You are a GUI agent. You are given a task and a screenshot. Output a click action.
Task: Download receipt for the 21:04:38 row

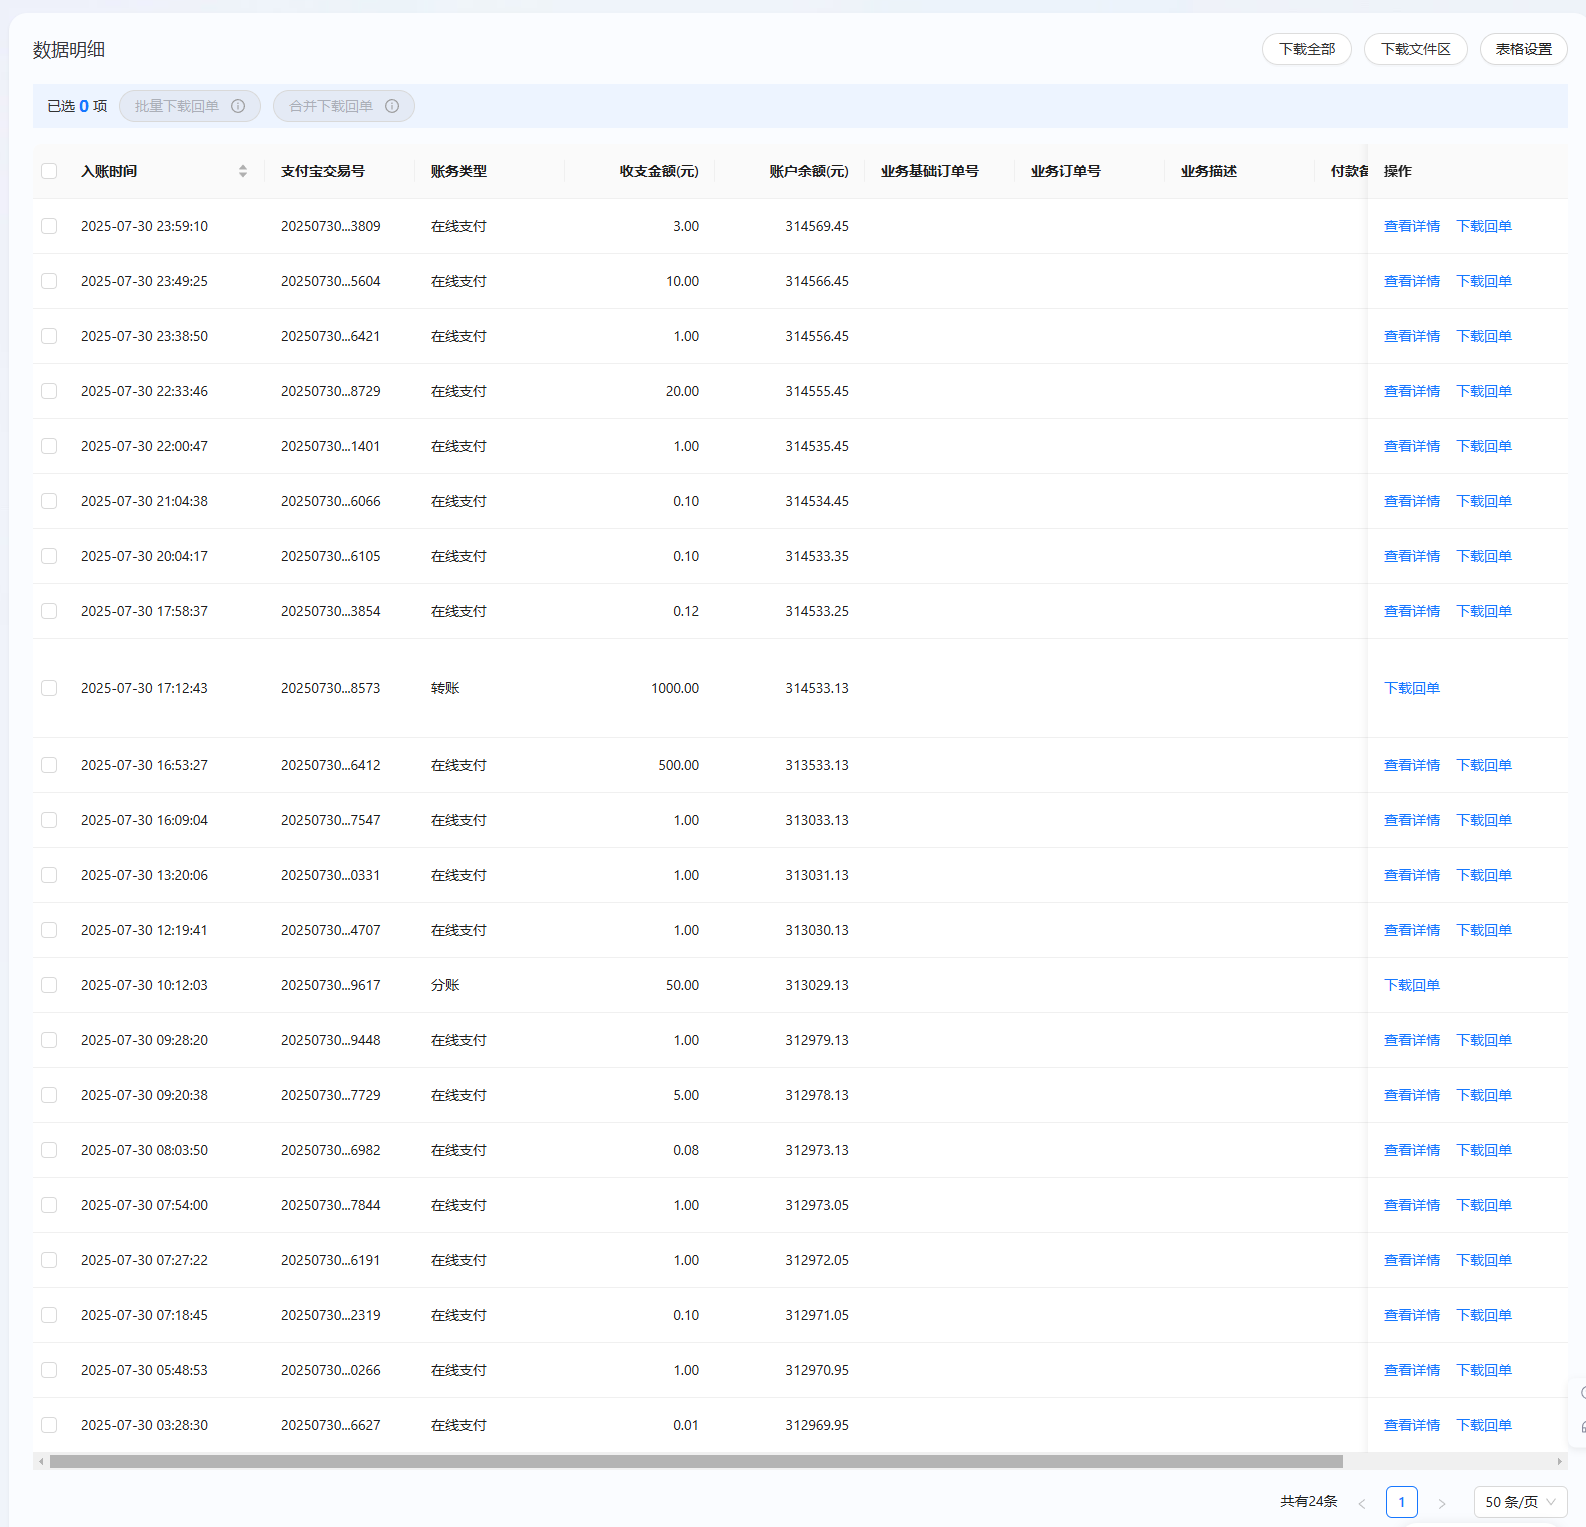1484,501
